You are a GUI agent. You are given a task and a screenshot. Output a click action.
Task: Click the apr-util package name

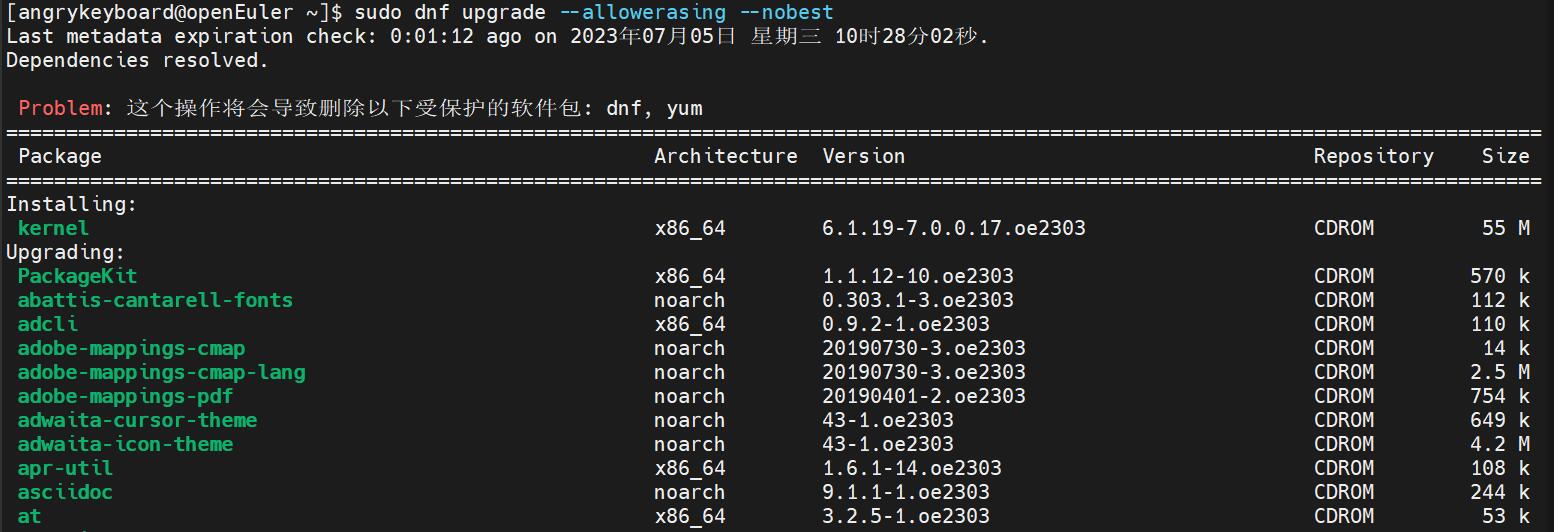65,468
